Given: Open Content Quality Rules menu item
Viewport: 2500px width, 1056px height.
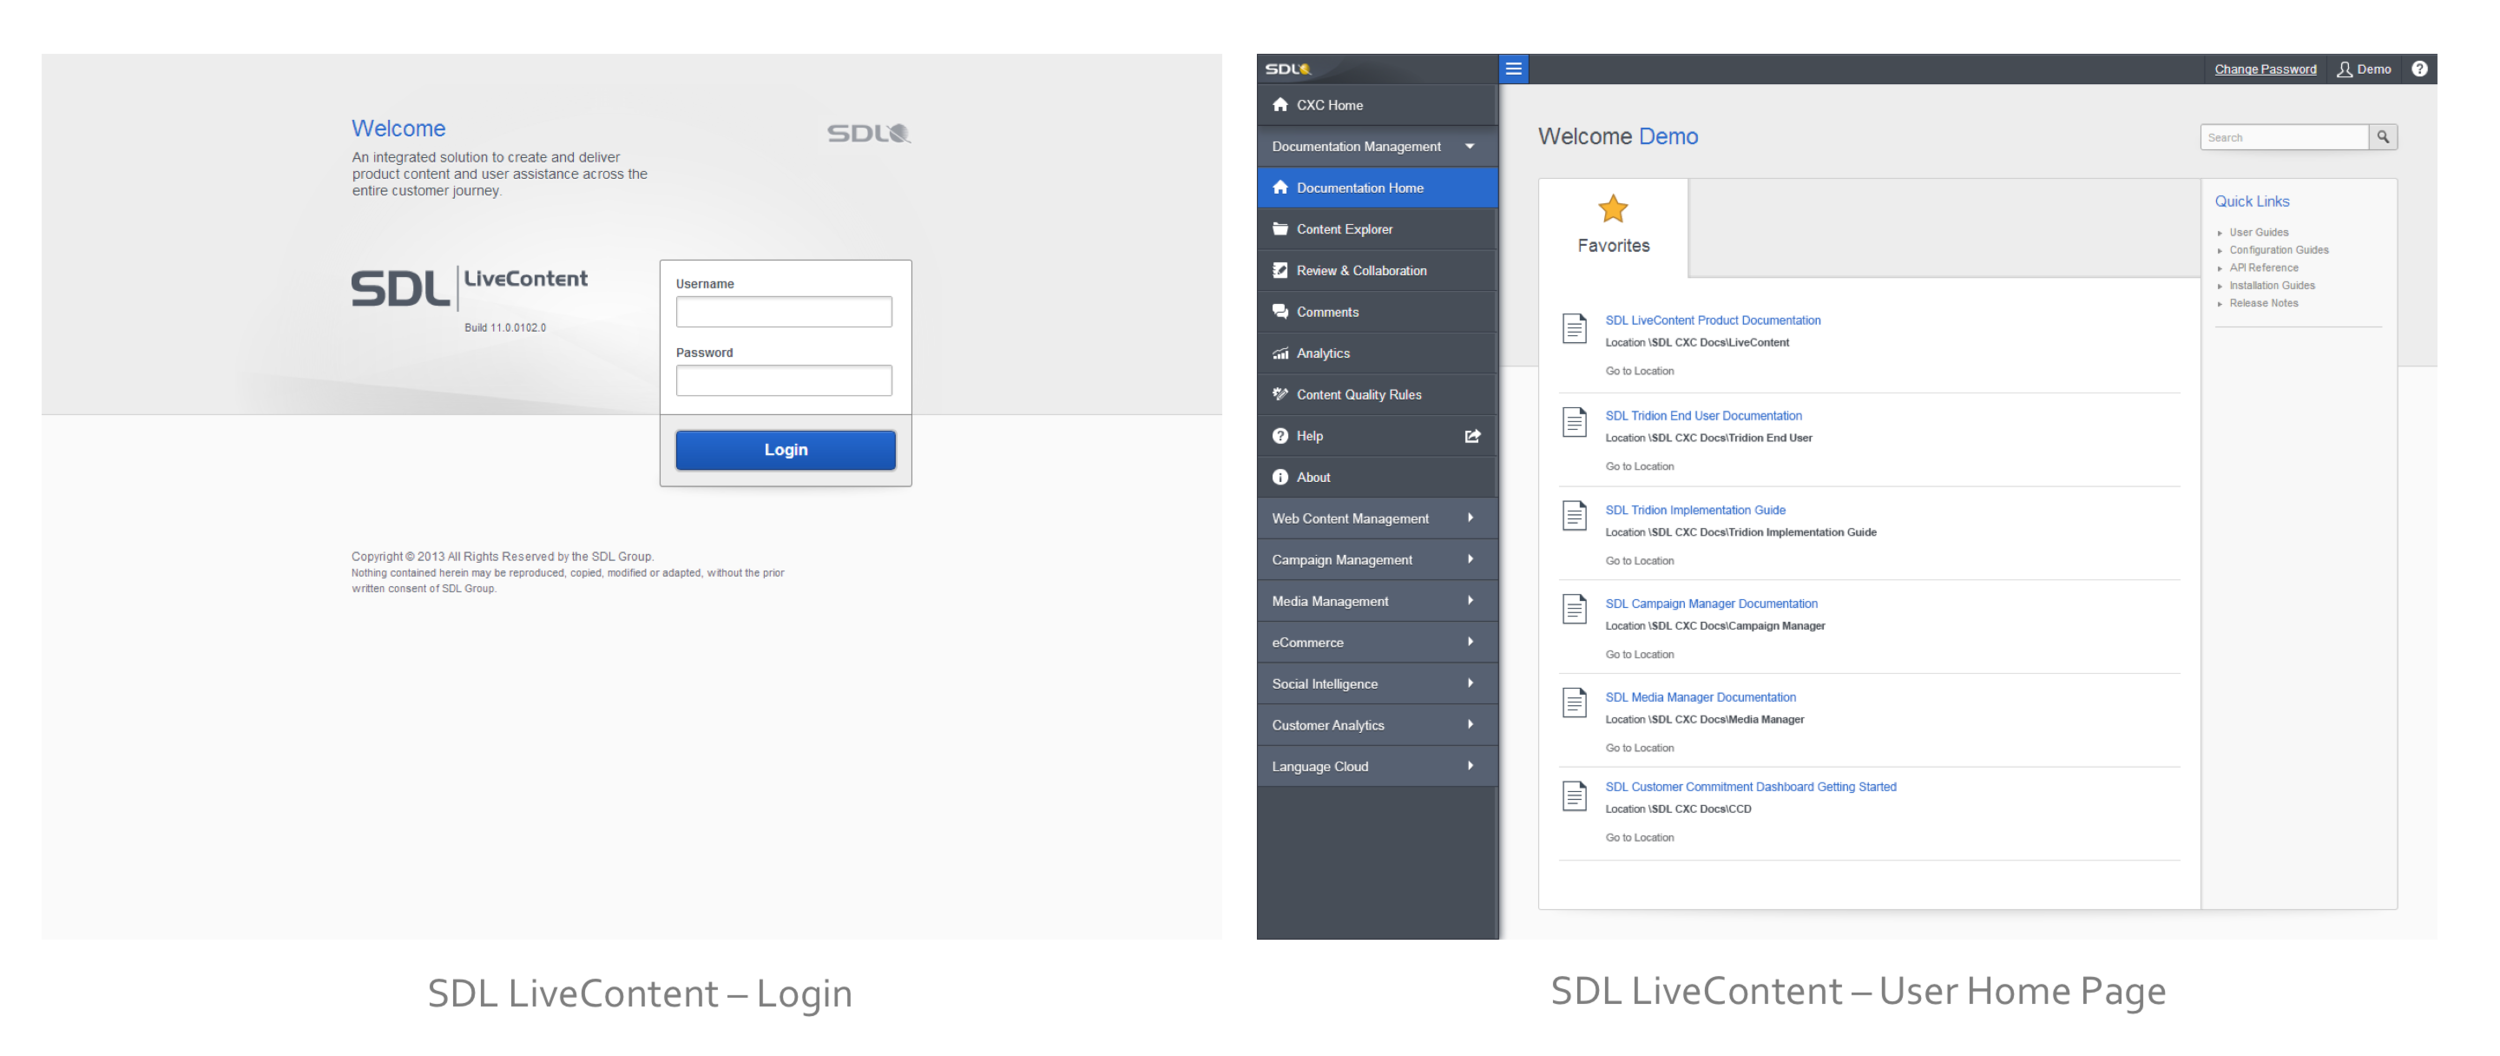Looking at the screenshot, I should pyautogui.click(x=1376, y=394).
